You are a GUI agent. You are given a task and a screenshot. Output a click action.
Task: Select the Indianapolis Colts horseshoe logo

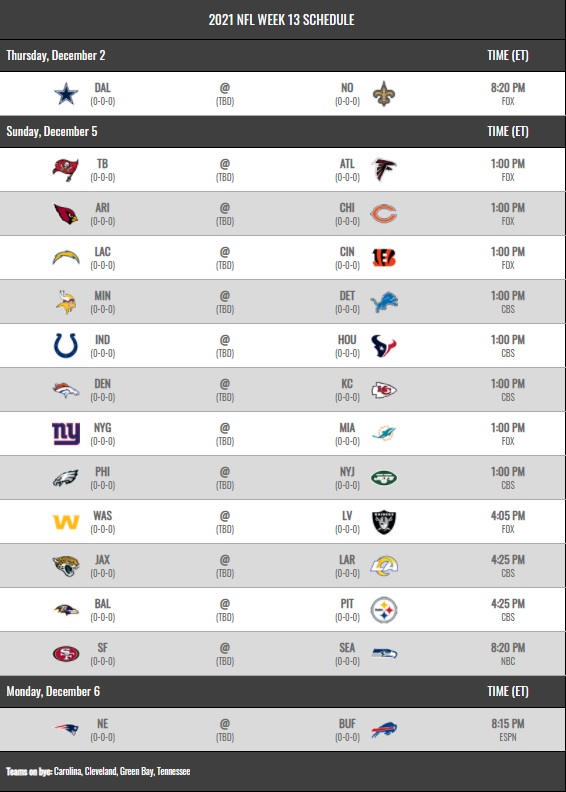coord(66,345)
